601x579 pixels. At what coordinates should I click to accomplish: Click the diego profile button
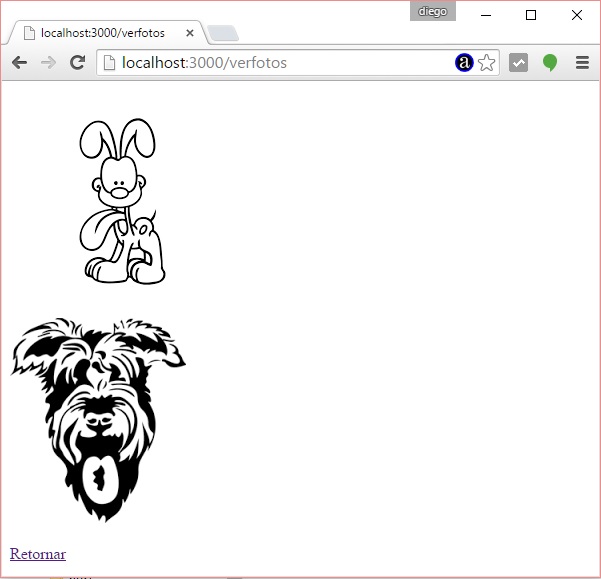tap(433, 11)
